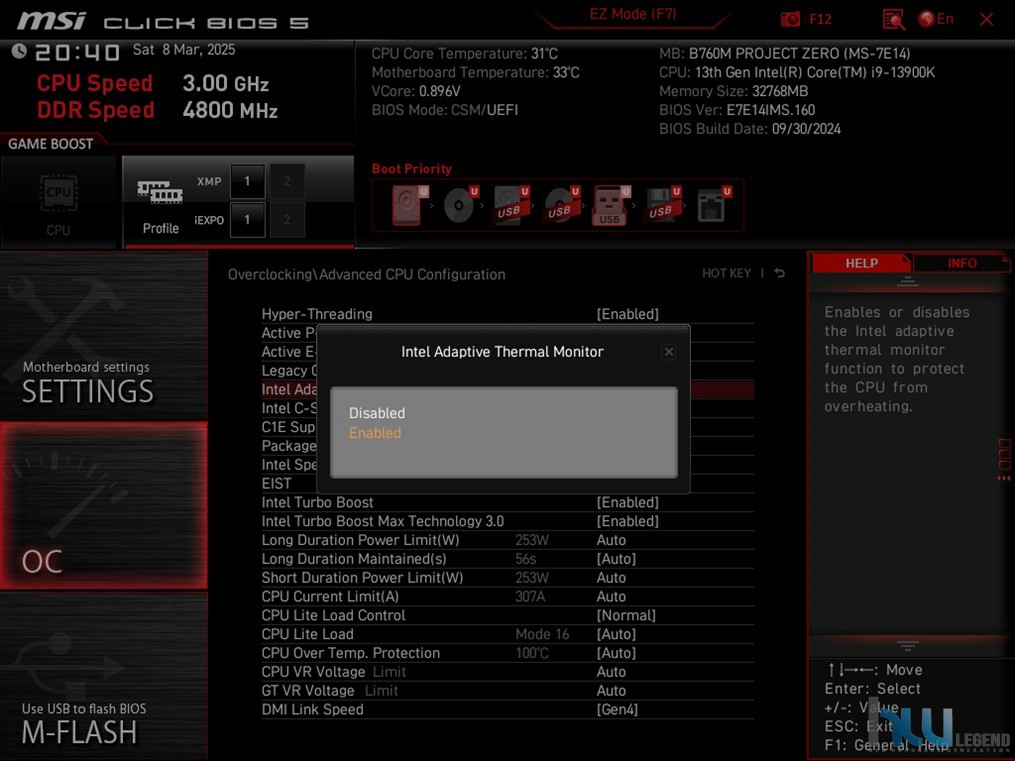The width and height of the screenshot is (1015, 761).
Task: Click GT VR Voltage Limit Auto field
Action: click(x=611, y=690)
